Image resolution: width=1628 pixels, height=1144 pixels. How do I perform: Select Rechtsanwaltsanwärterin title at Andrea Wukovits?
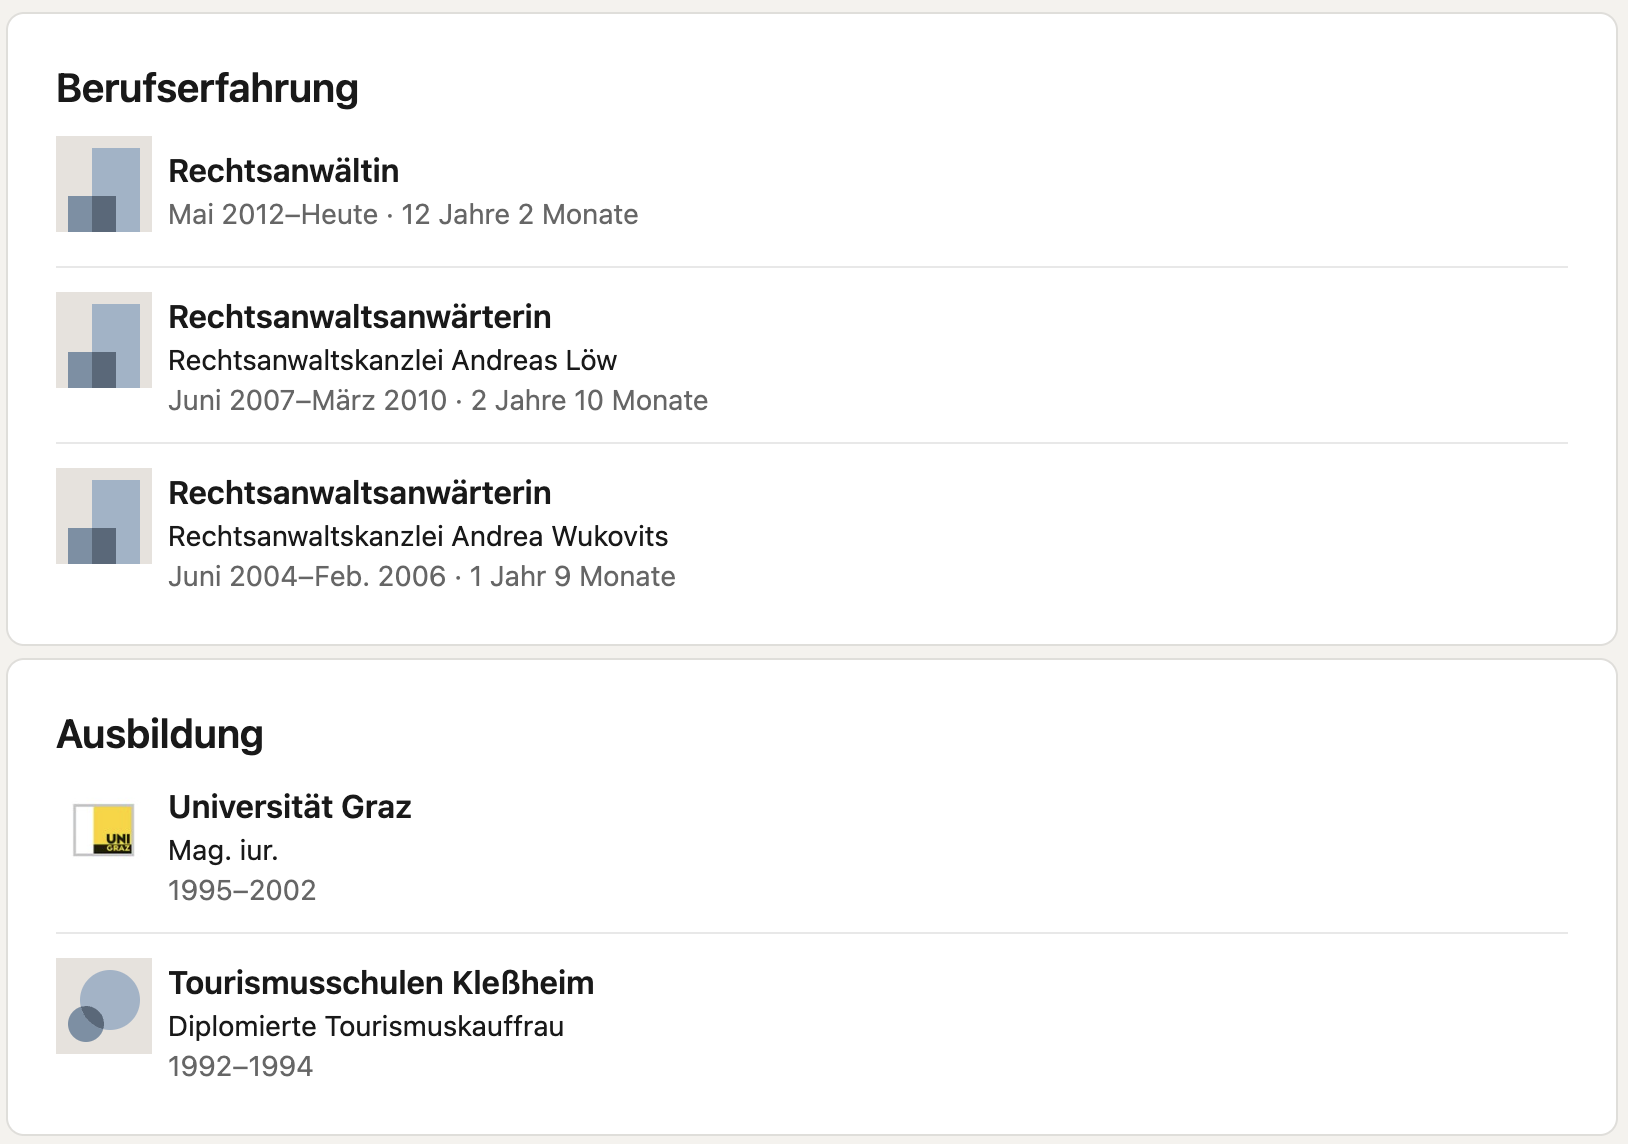coord(360,493)
